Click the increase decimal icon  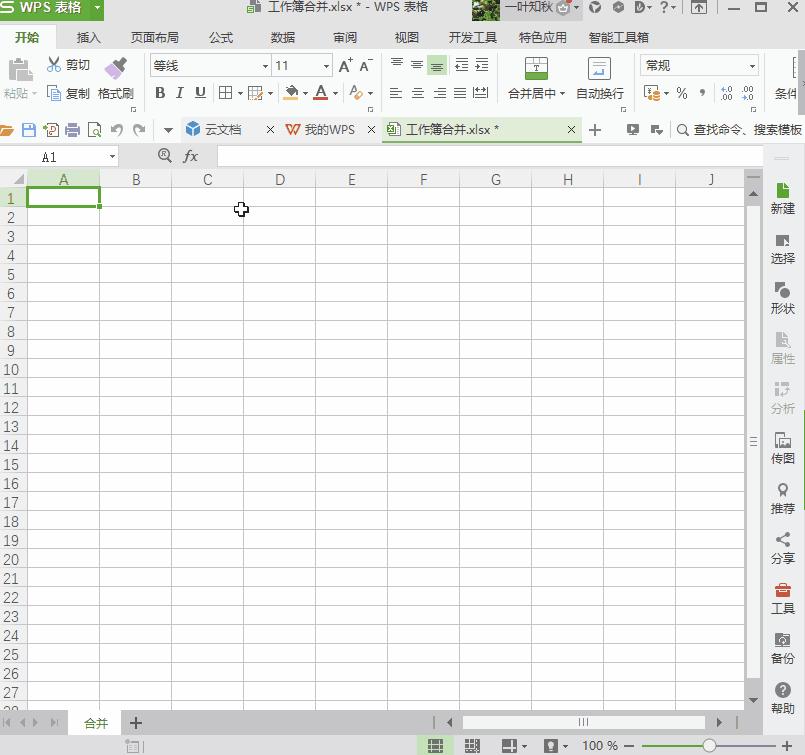728,93
